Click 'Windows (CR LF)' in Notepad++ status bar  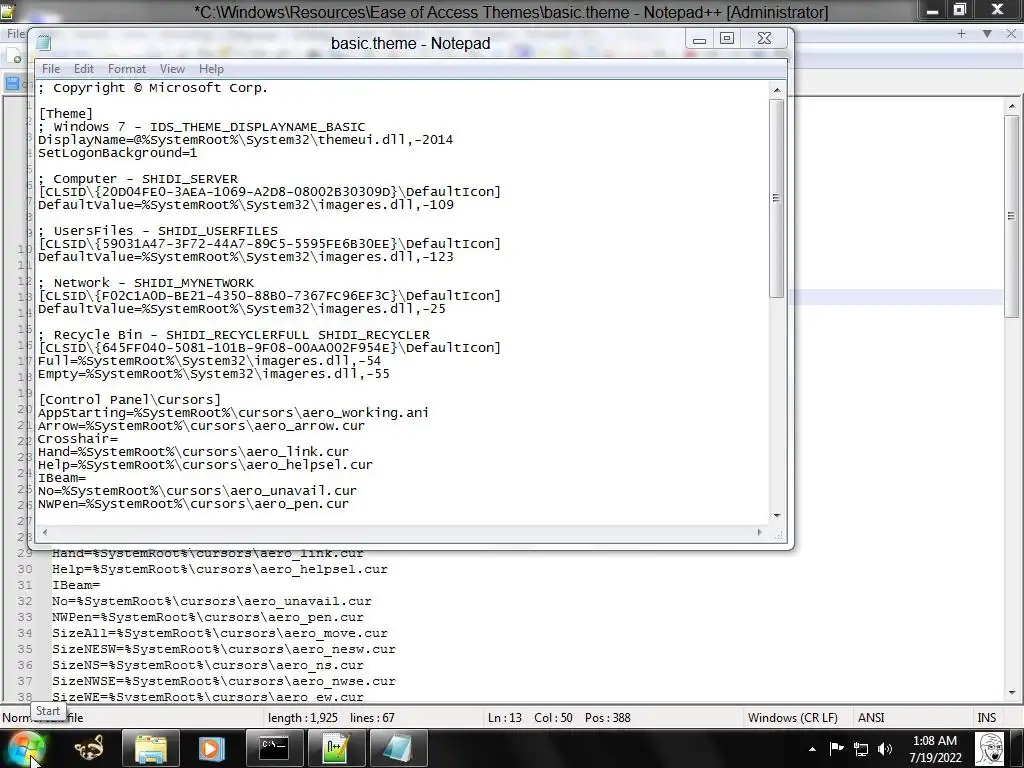tap(792, 718)
